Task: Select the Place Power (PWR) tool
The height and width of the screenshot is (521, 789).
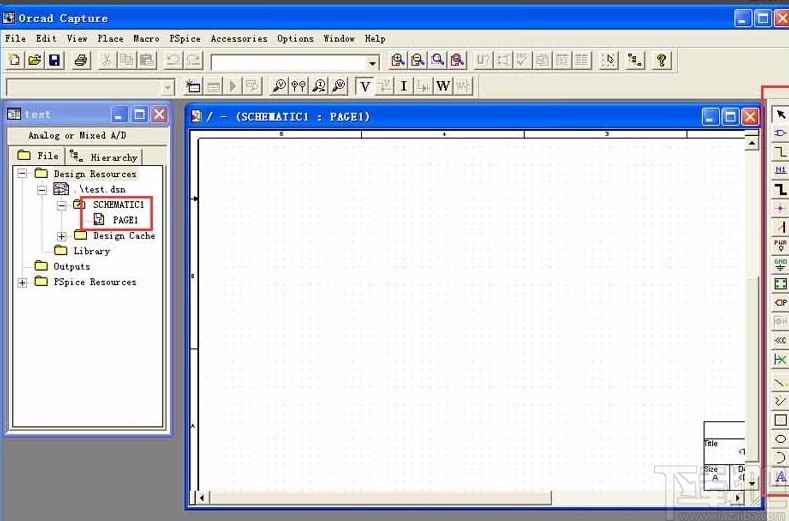Action: [x=780, y=246]
